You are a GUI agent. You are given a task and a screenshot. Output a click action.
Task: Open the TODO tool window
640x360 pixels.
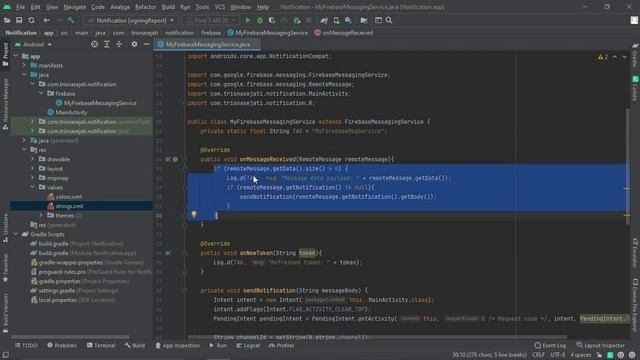point(26,345)
